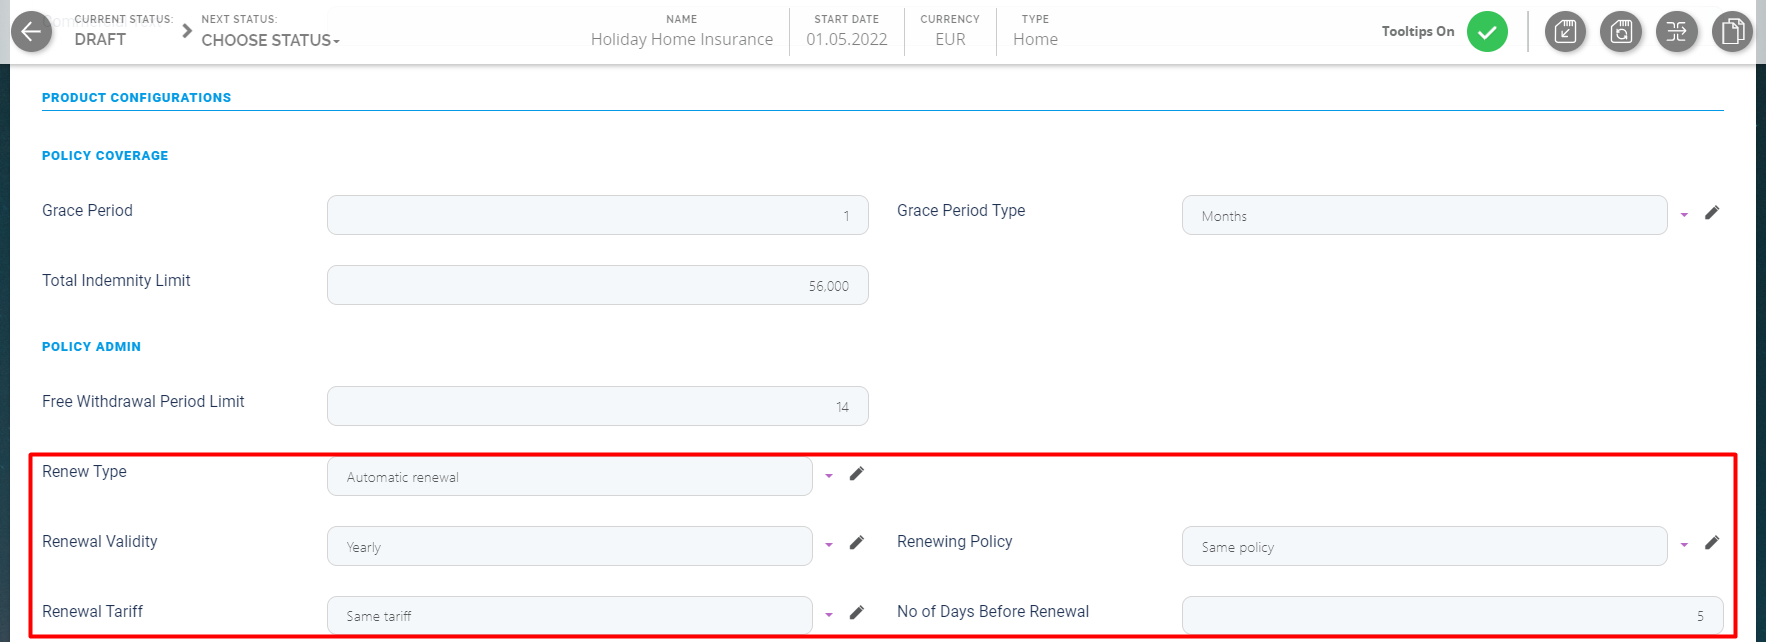Open the Choose Status dropdown
The height and width of the screenshot is (642, 1766).
point(270,40)
